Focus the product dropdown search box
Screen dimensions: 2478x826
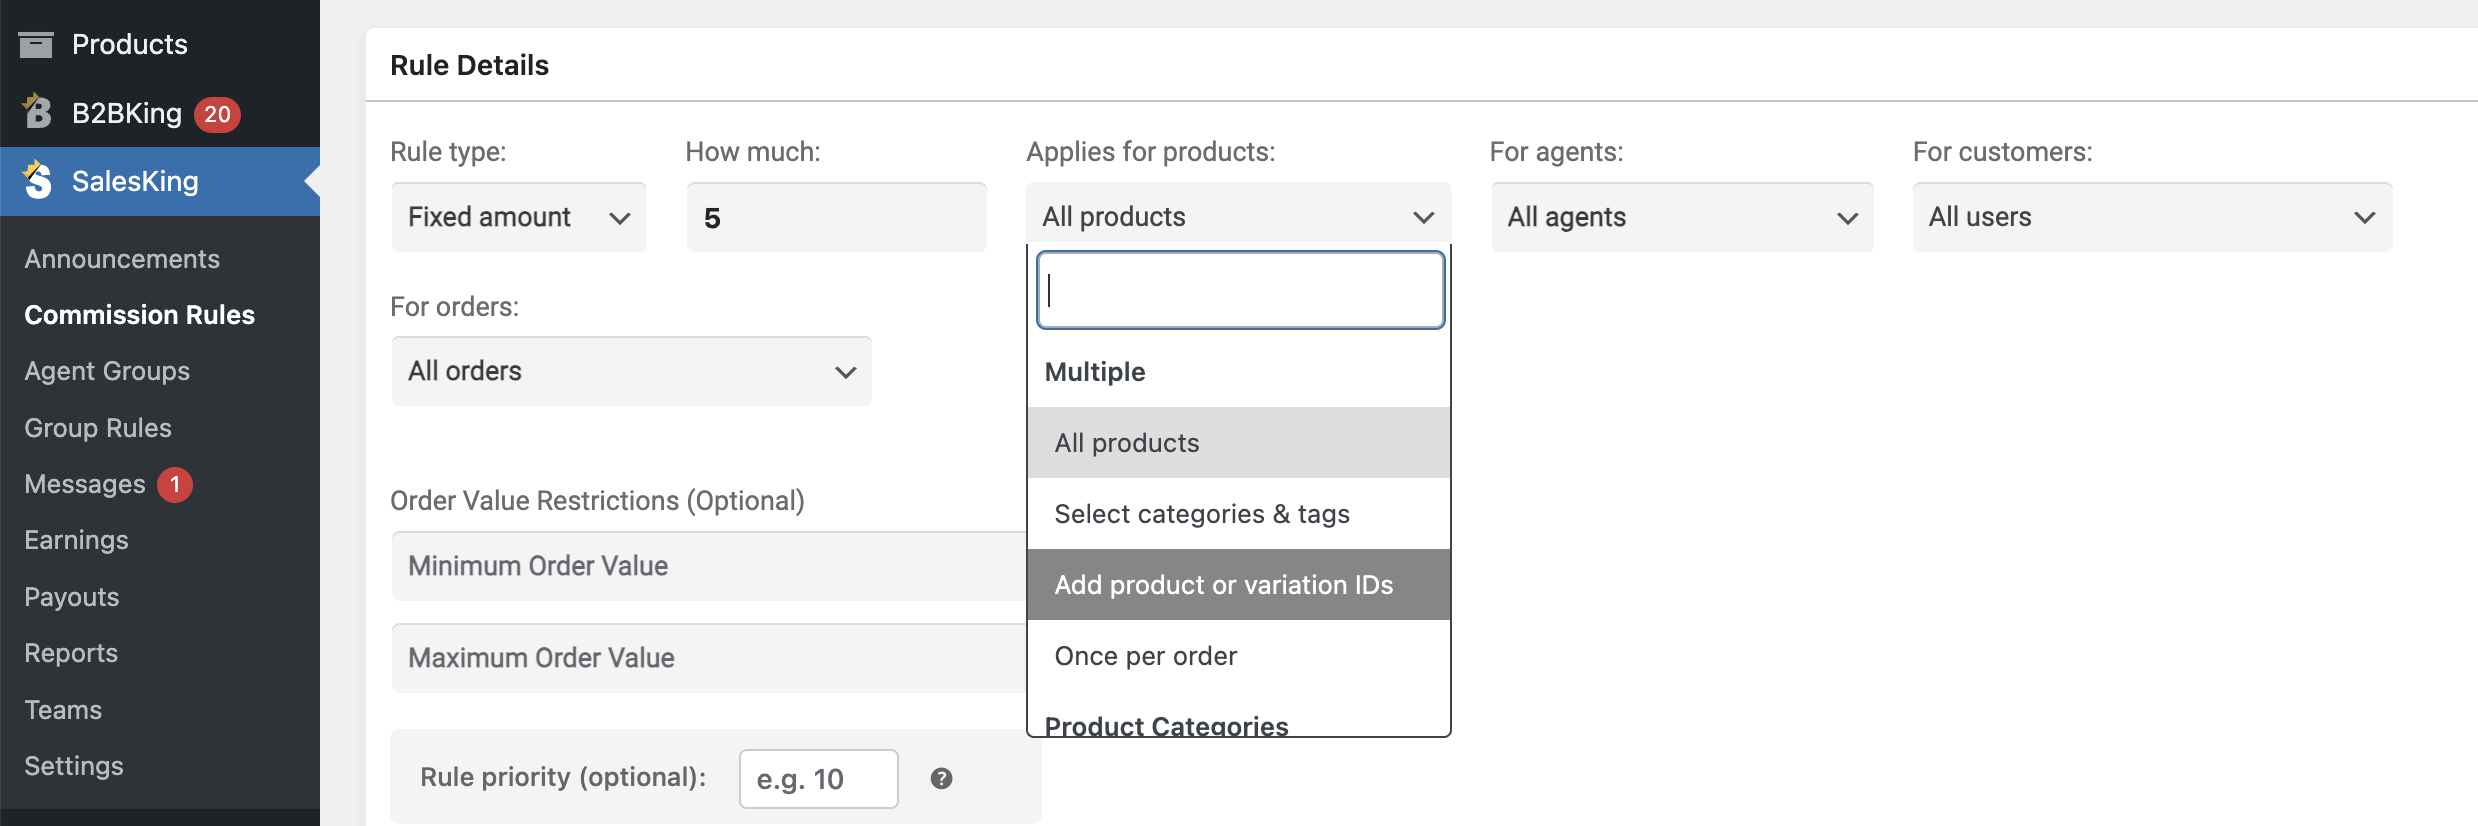(1241, 290)
